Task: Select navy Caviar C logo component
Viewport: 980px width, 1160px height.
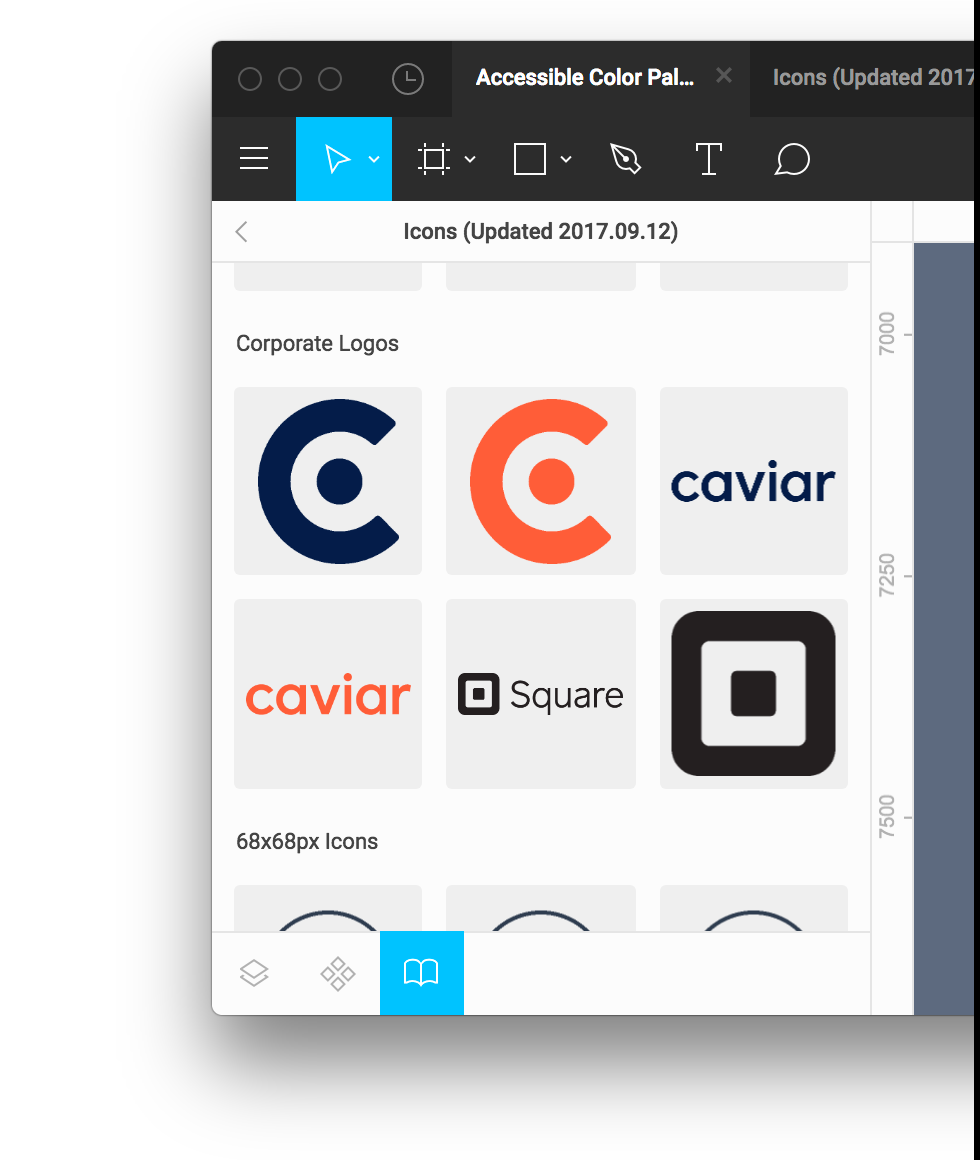Action: (x=328, y=481)
